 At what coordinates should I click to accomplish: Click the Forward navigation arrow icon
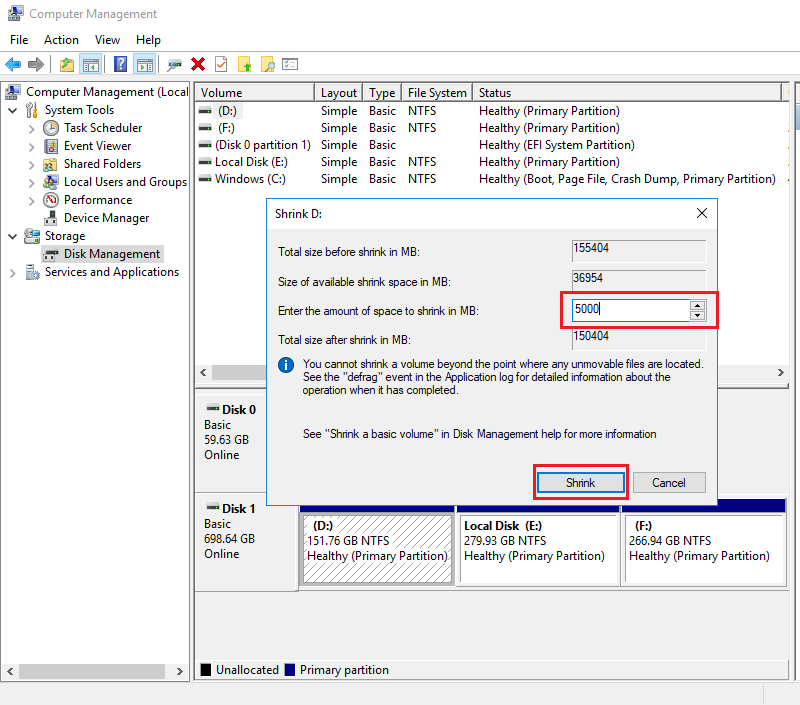coord(35,64)
